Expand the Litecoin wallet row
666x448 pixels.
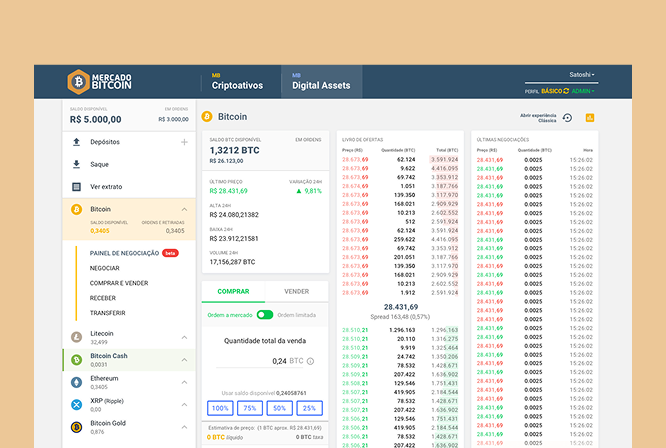pos(184,337)
